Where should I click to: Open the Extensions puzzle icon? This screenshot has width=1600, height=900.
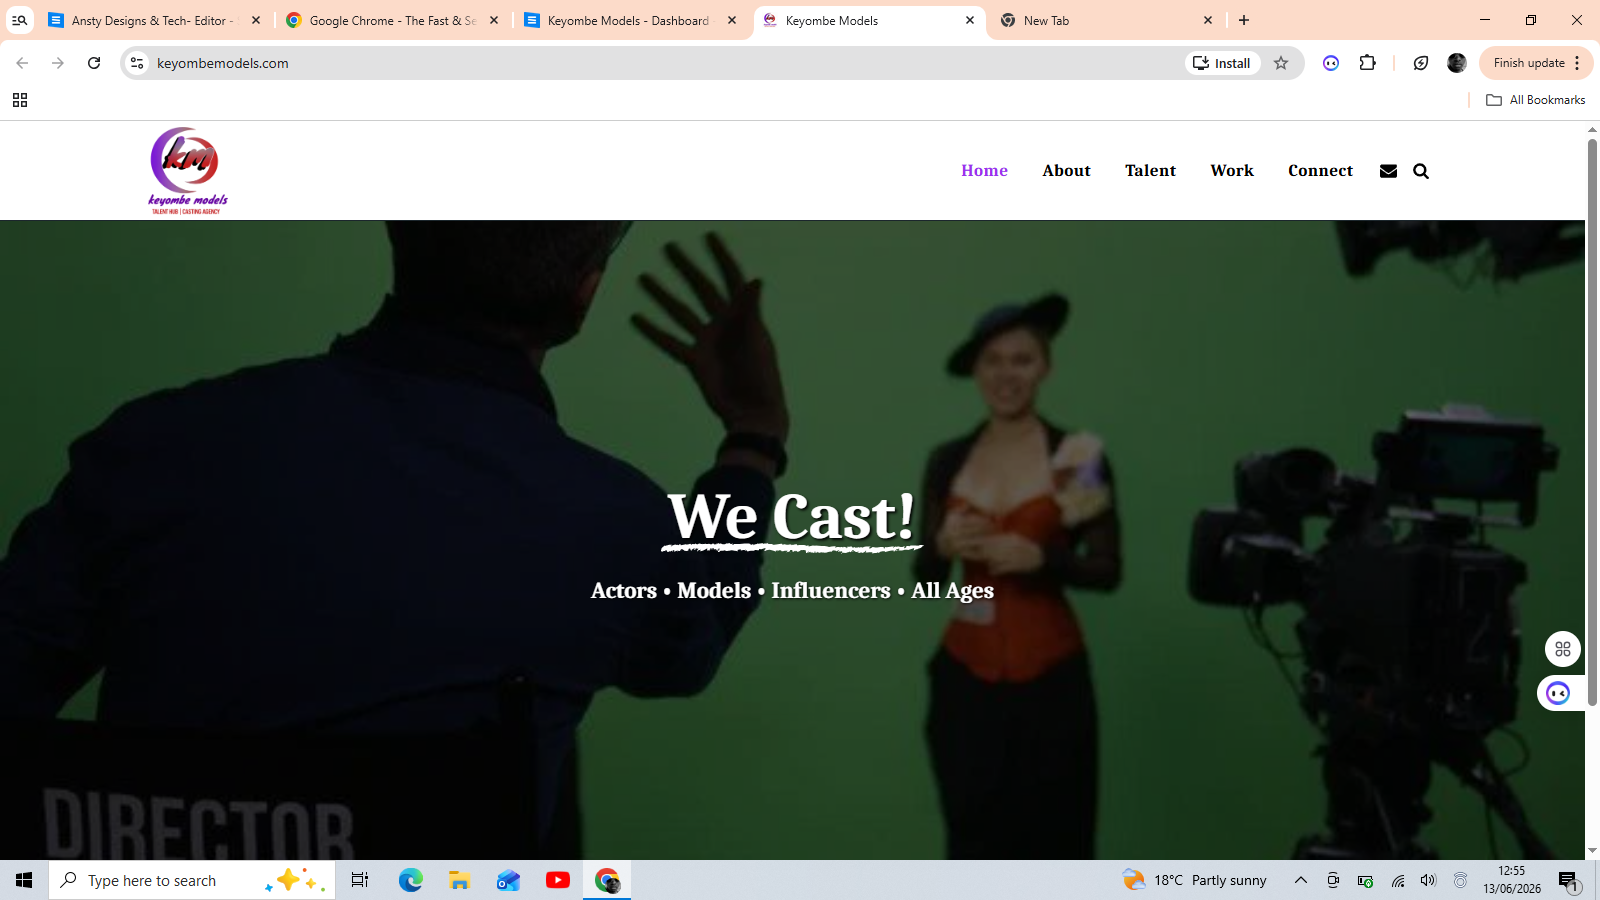pos(1367,63)
